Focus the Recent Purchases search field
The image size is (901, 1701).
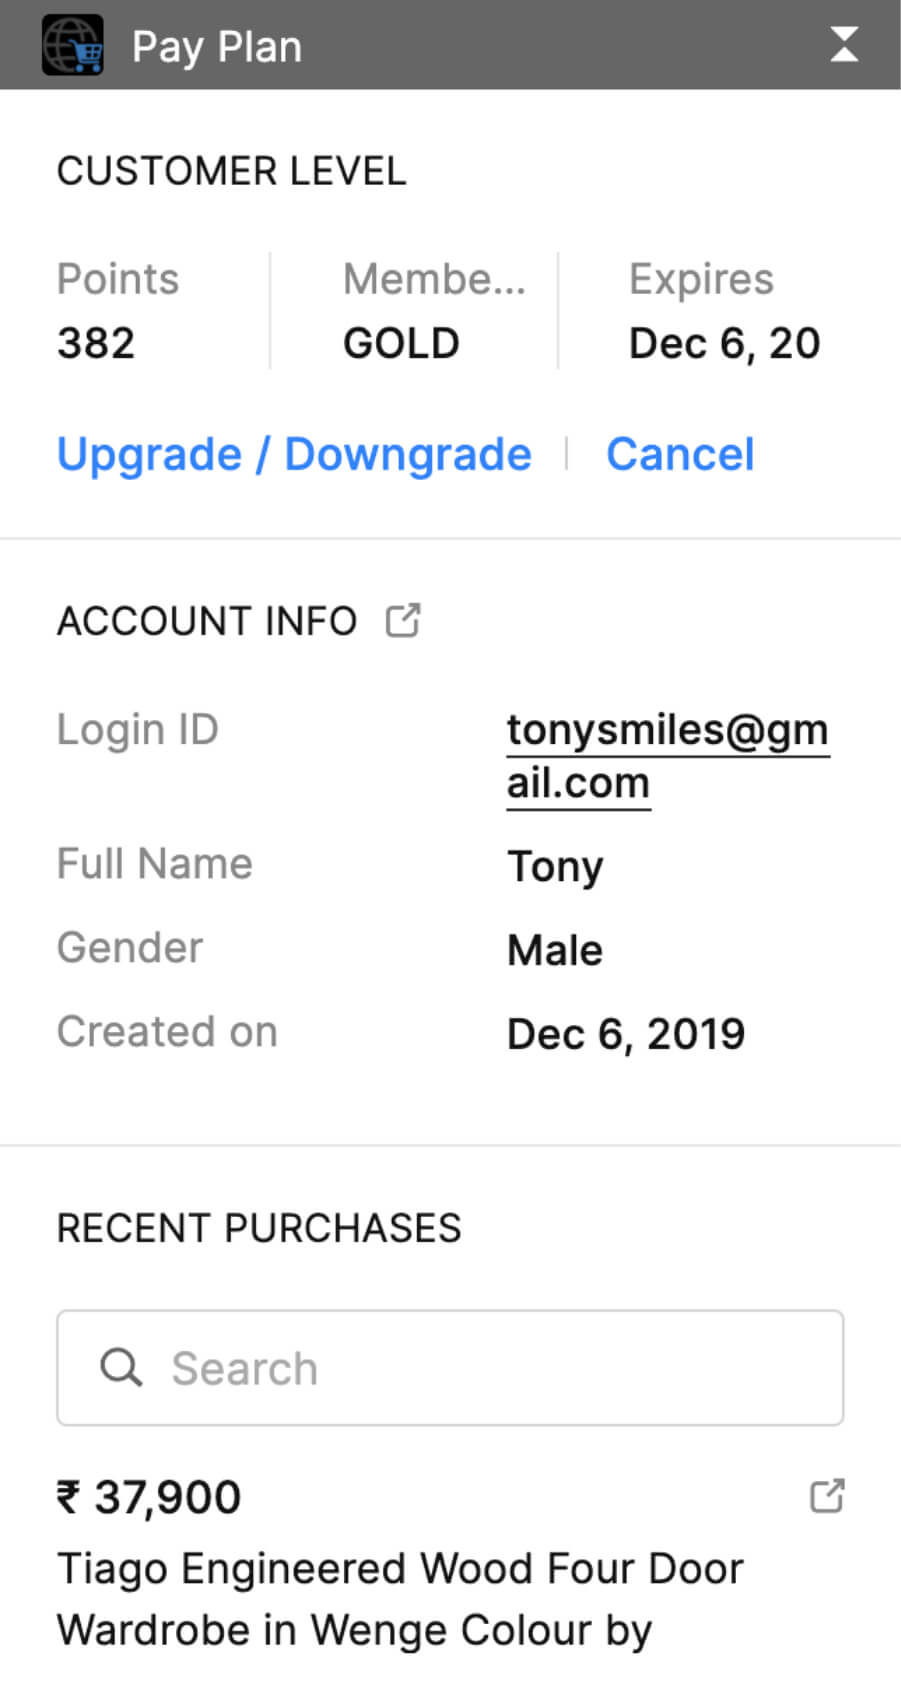[x=450, y=1367]
